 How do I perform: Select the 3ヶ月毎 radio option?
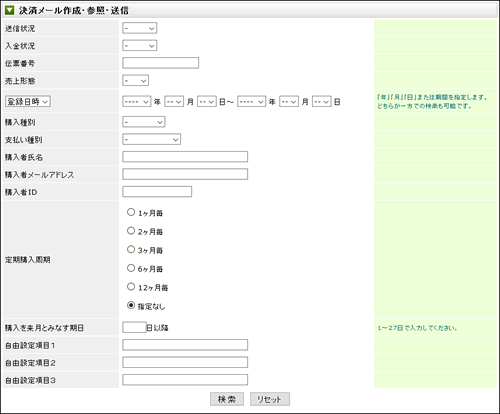point(131,249)
